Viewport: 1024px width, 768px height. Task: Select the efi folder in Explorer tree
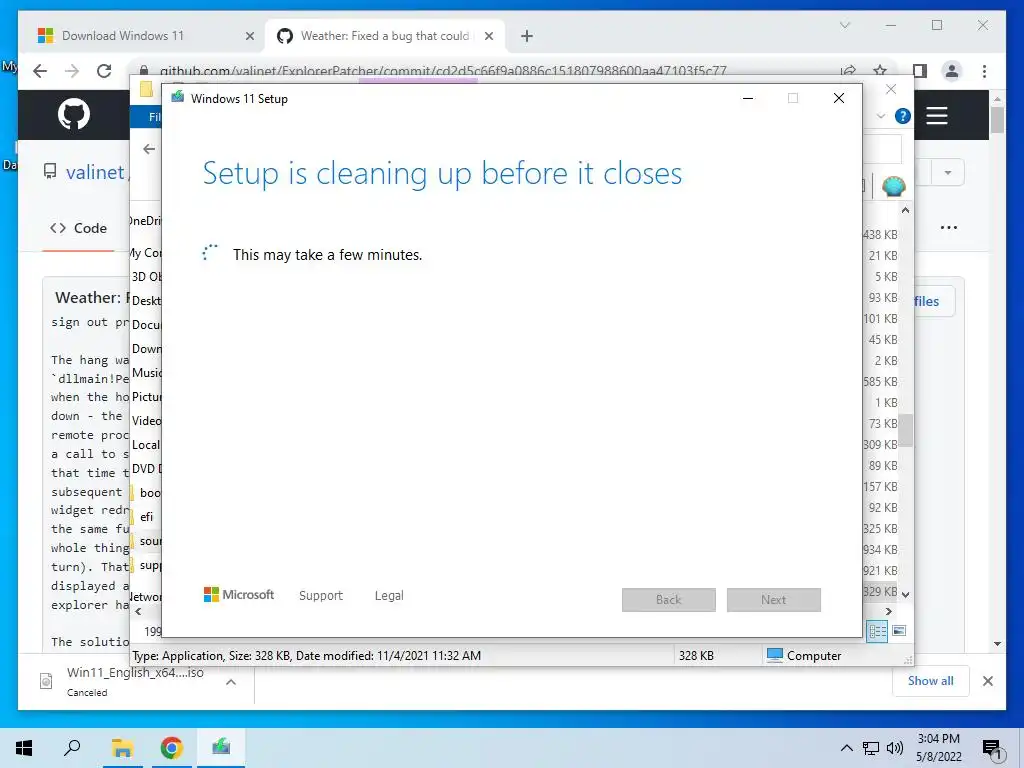point(146,517)
